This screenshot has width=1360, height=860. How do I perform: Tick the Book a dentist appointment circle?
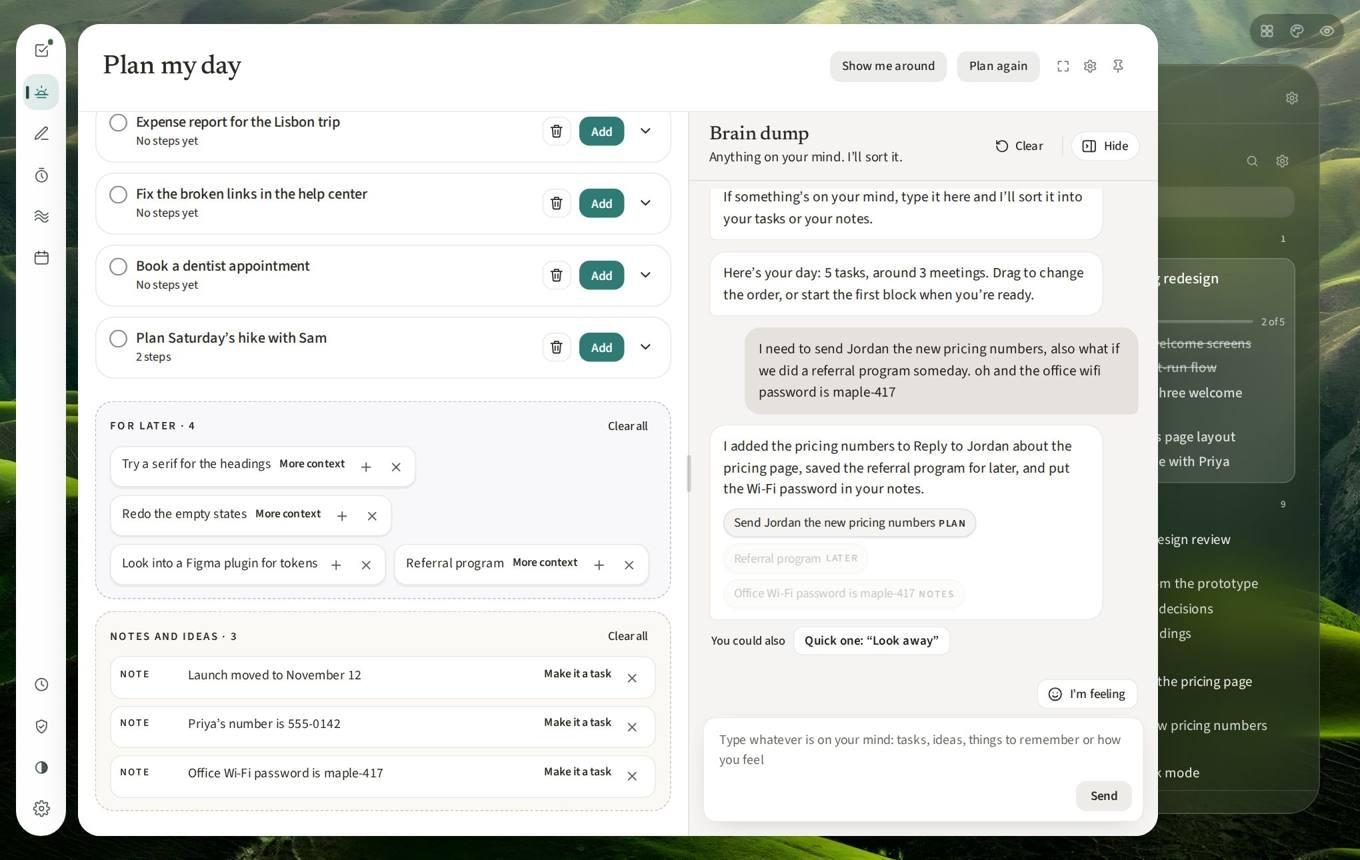118,267
